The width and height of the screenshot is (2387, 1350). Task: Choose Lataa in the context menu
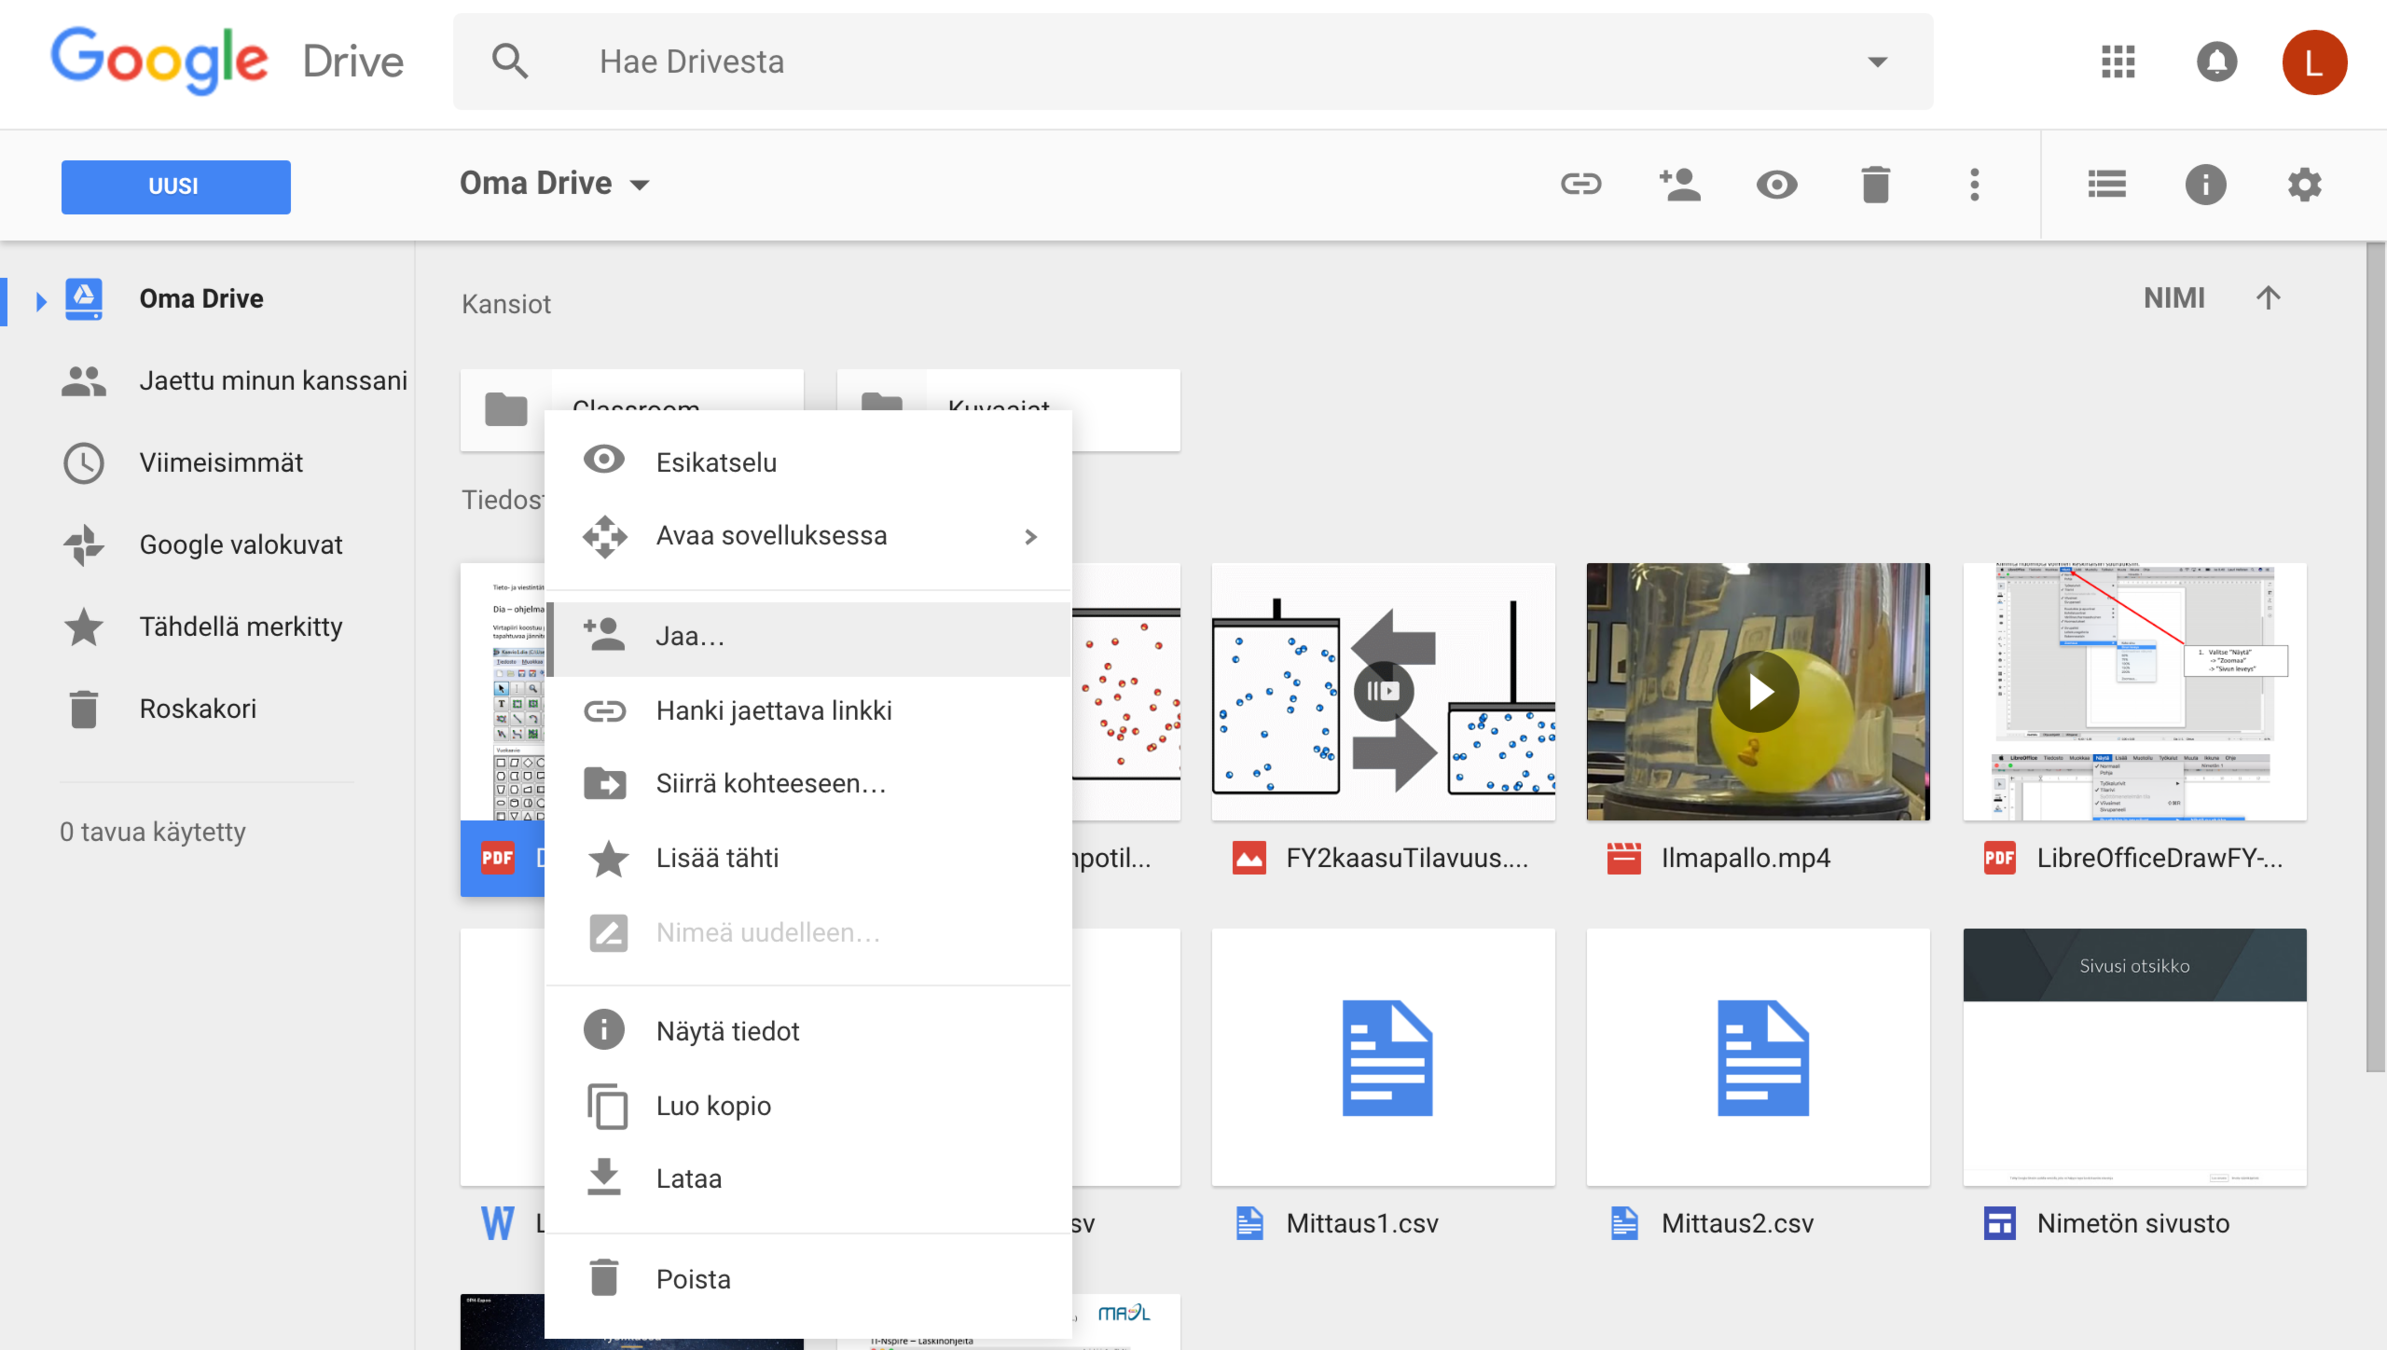tap(688, 1179)
